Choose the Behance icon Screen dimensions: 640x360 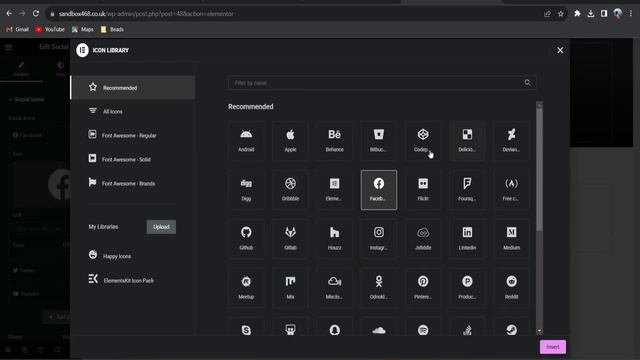(334, 140)
